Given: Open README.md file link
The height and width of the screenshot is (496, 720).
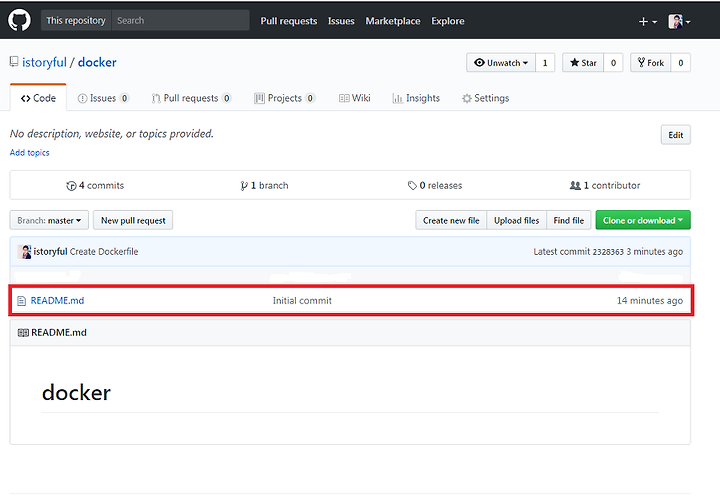Looking at the screenshot, I should (x=57, y=301).
